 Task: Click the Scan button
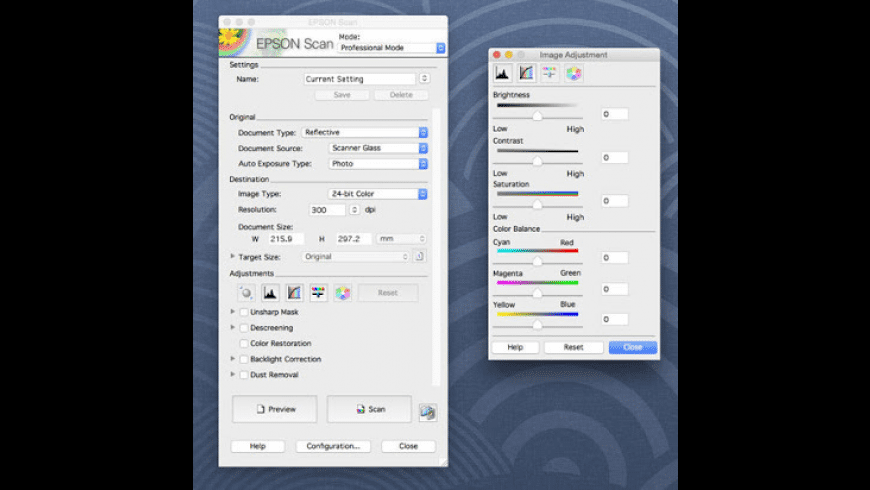(x=370, y=409)
